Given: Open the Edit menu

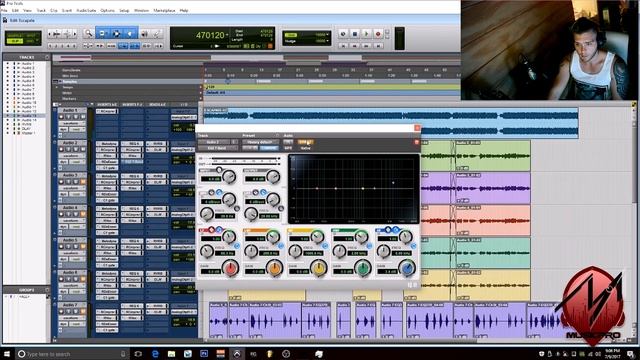Looking at the screenshot, I should point(16,10).
